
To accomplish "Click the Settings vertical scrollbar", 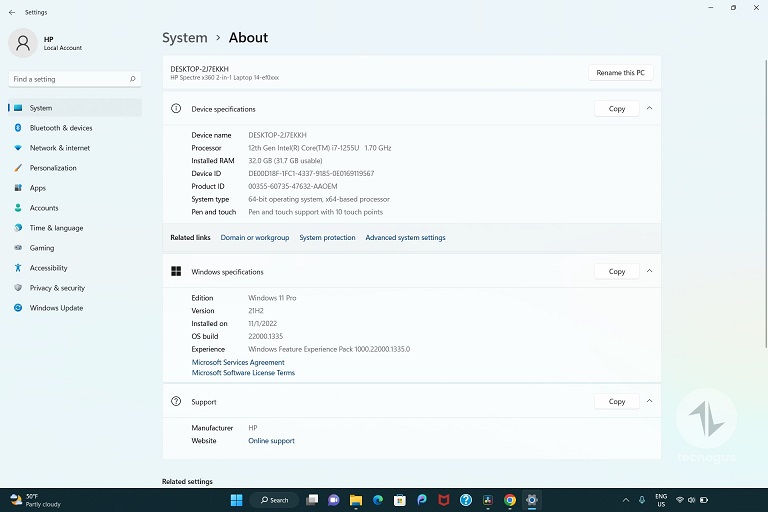I will click(766, 203).
